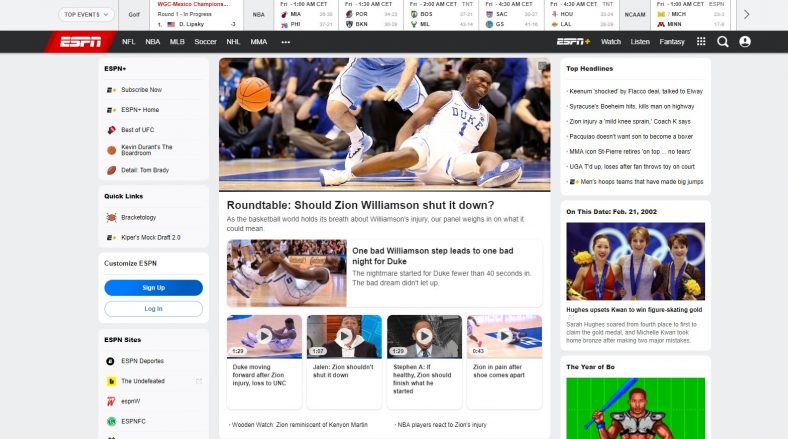Open the HOU vs LAL scoreboard game
The height and width of the screenshot is (439, 788).
[581, 15]
